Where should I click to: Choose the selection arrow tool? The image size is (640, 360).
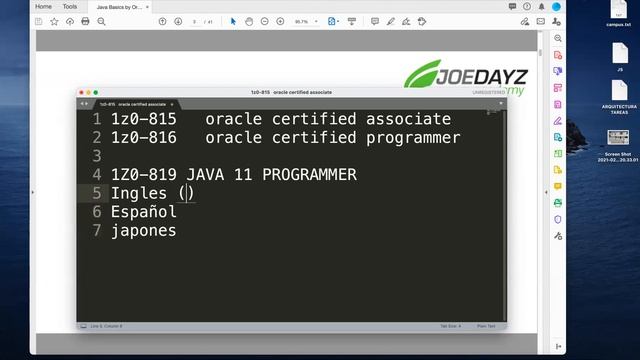point(233,22)
